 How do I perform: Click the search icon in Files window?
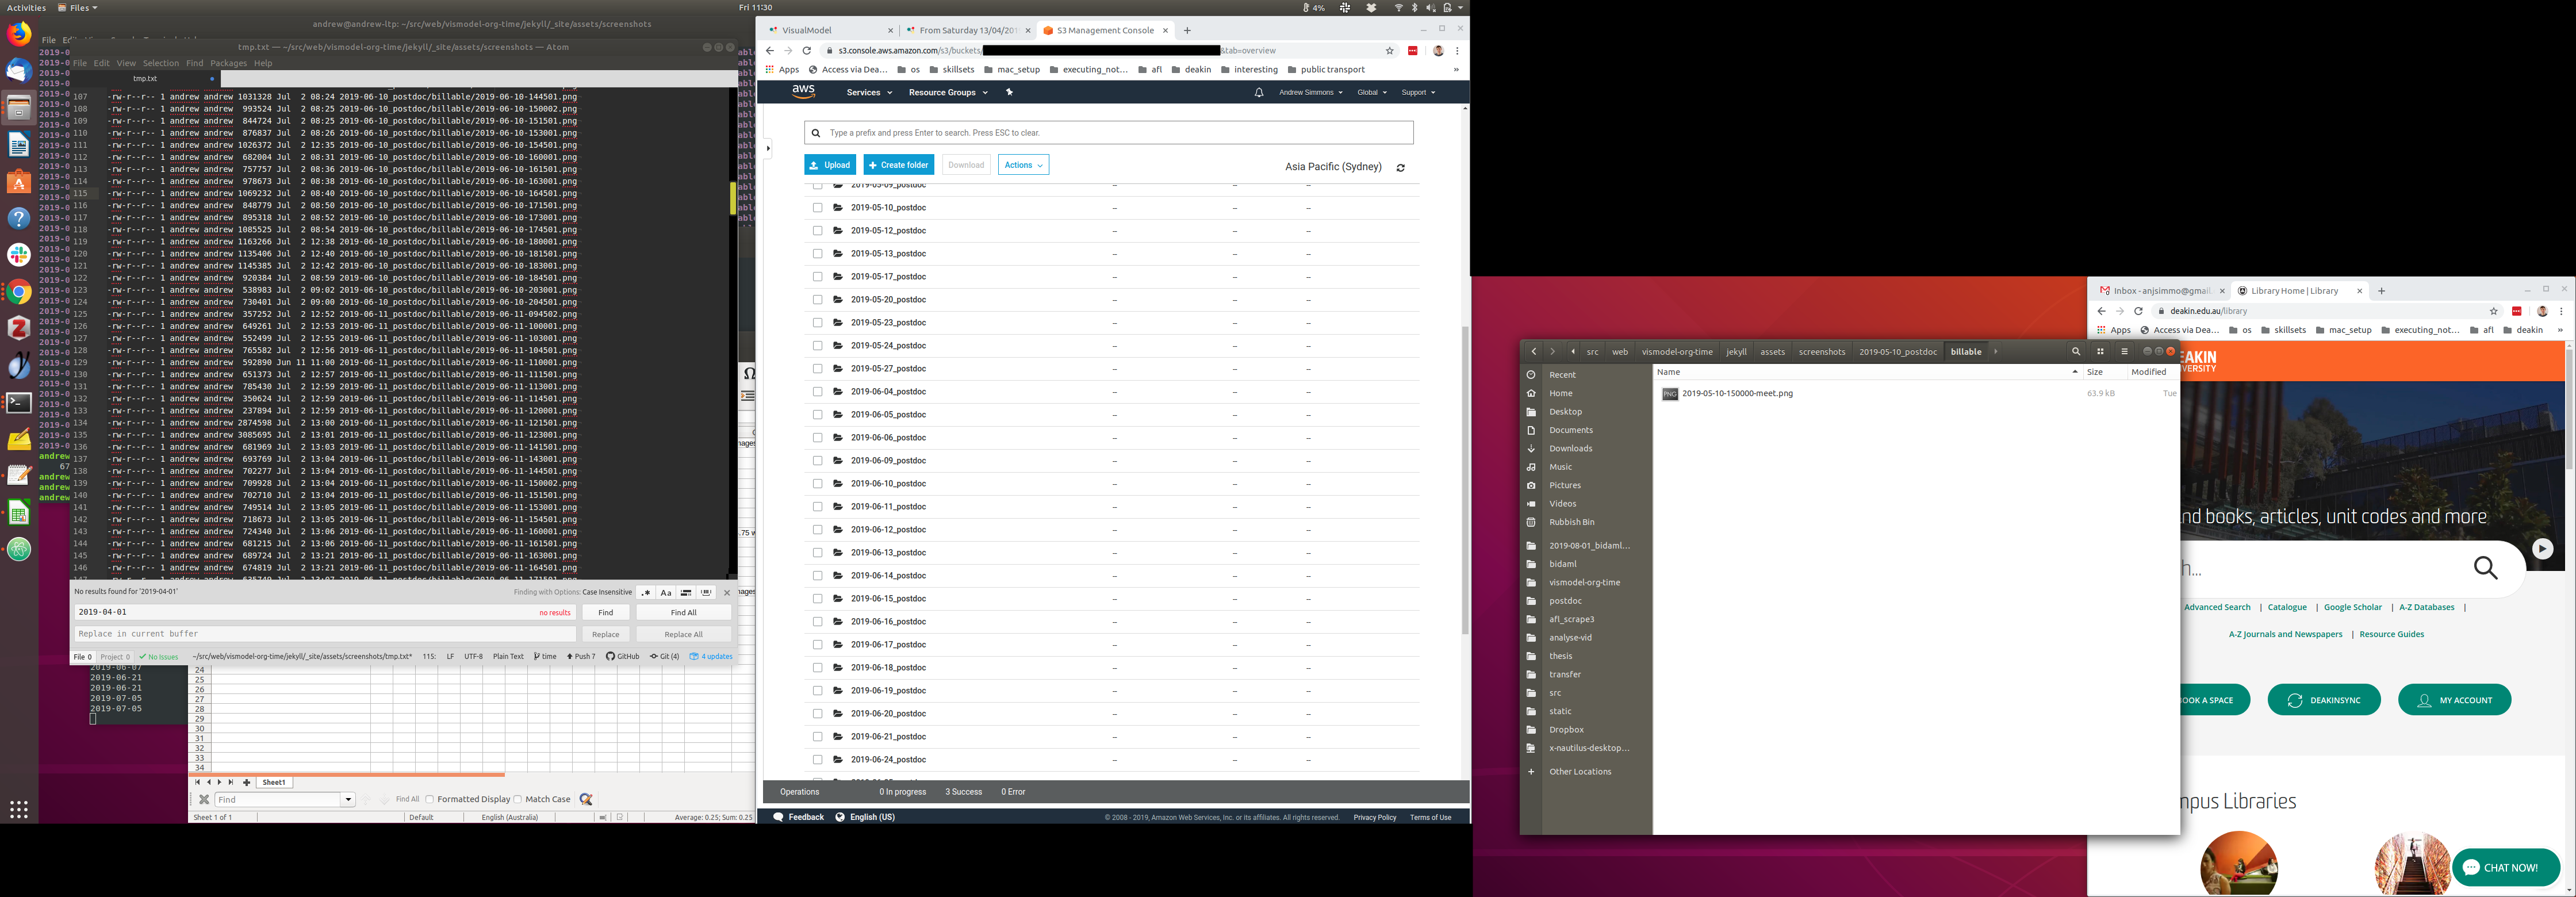coord(2076,352)
